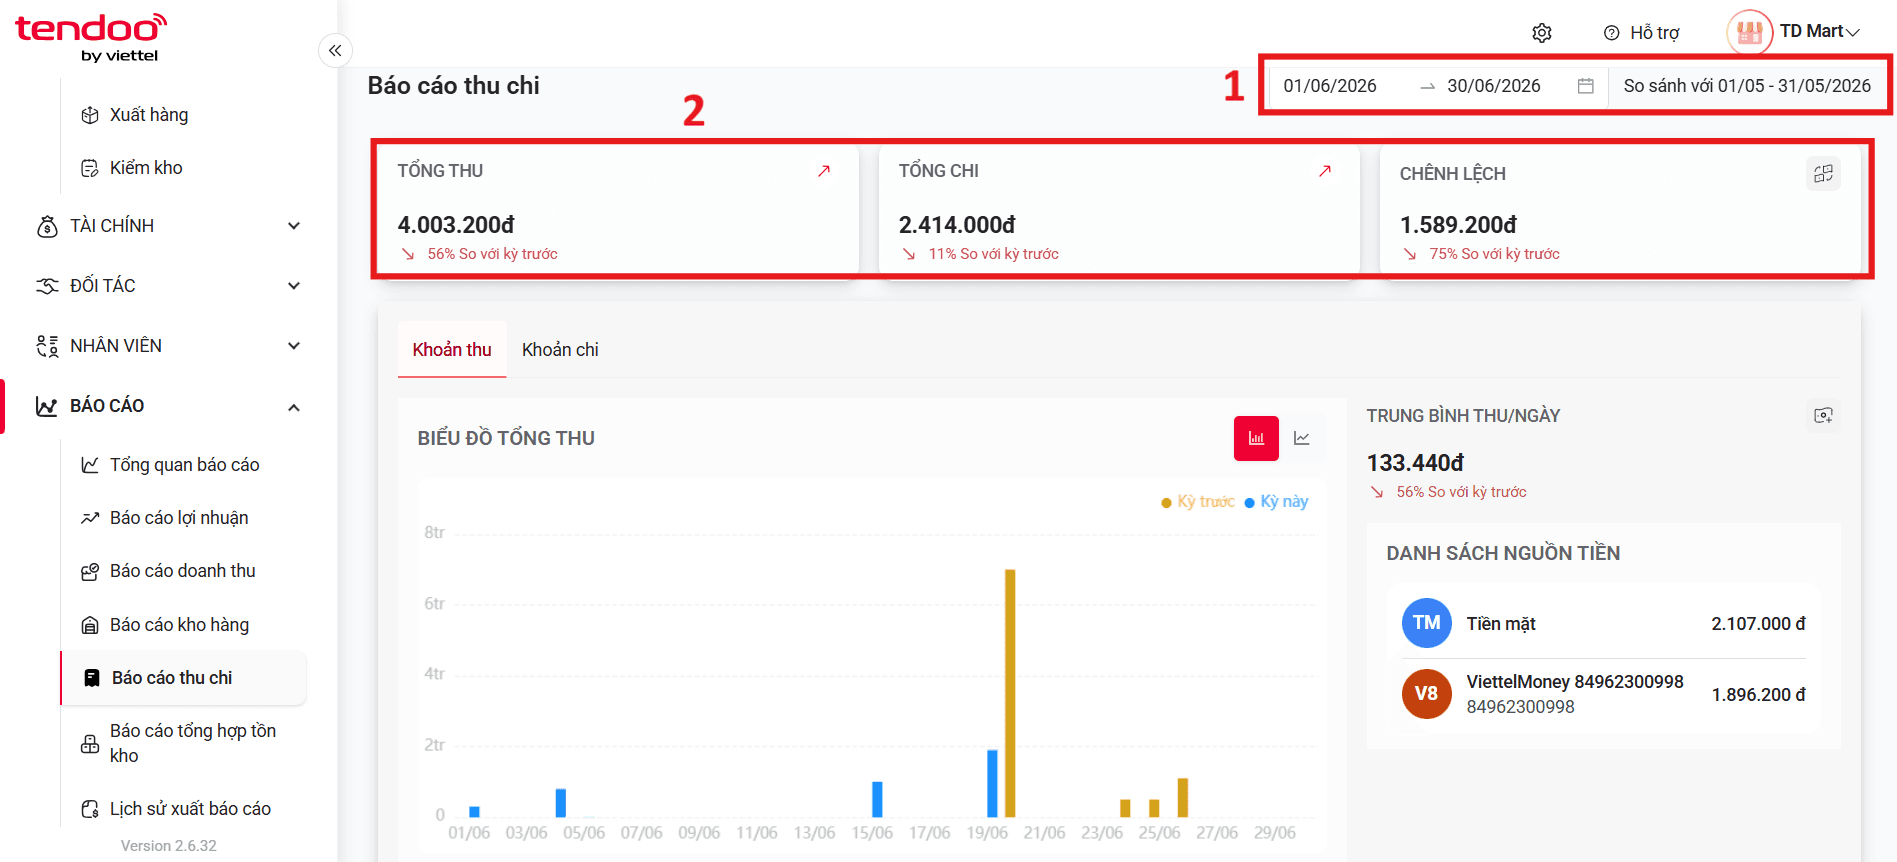Viewport: 1897px width, 862px height.
Task: Expand the ĐỐI TÁC menu
Action: [168, 286]
